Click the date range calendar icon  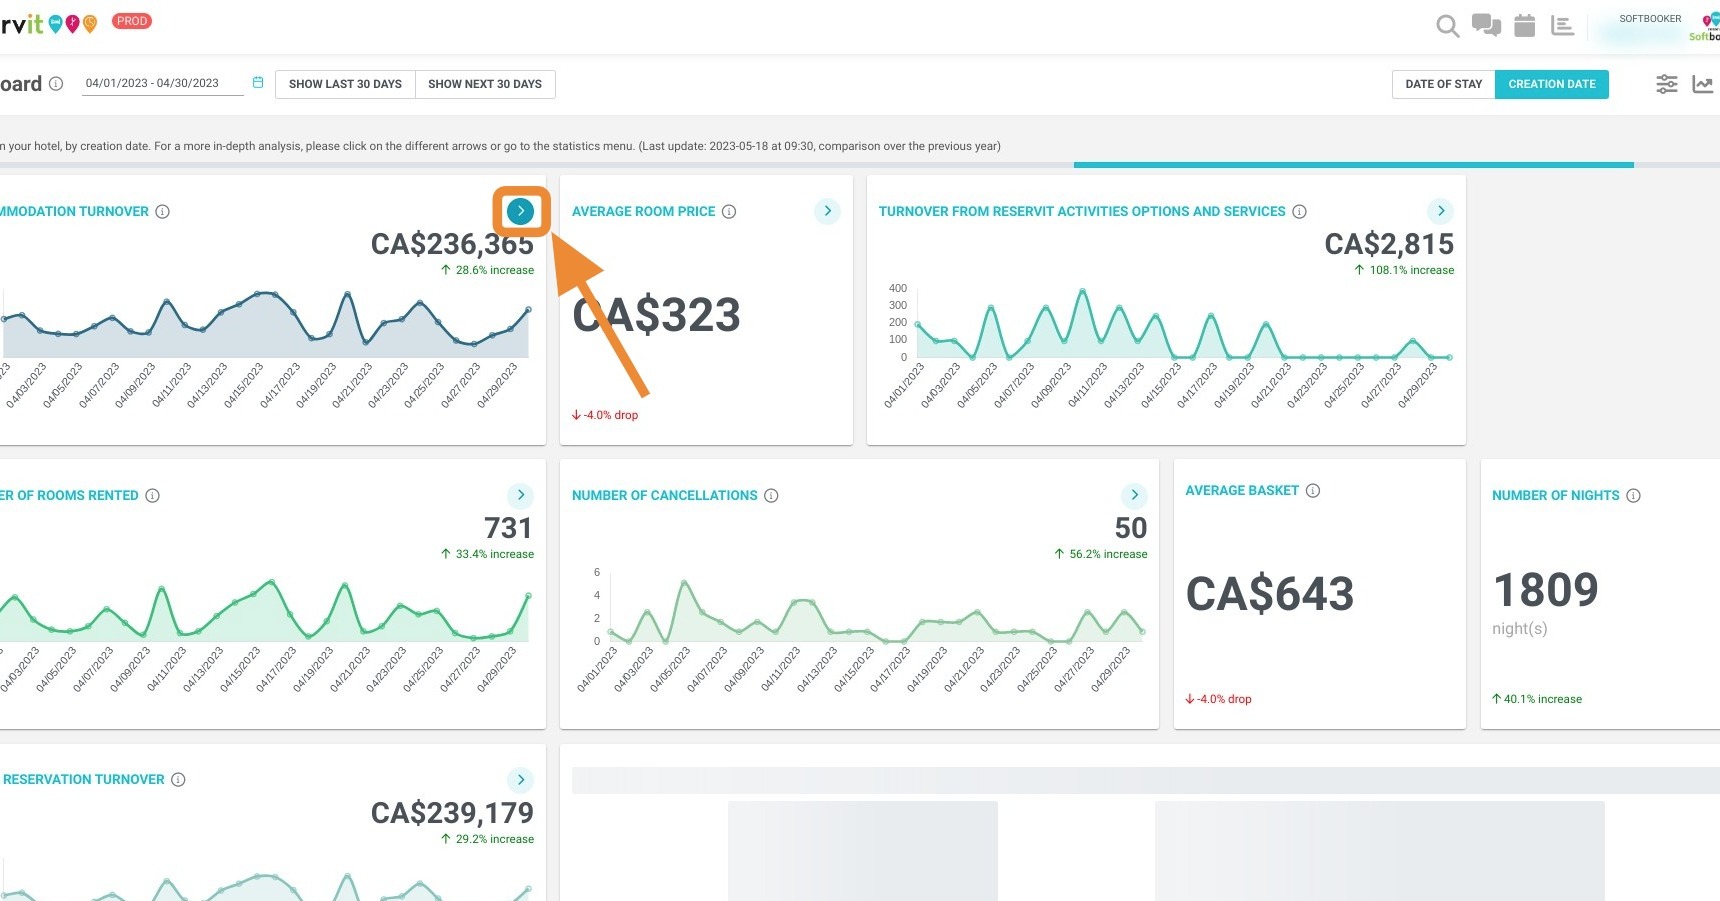(x=258, y=83)
